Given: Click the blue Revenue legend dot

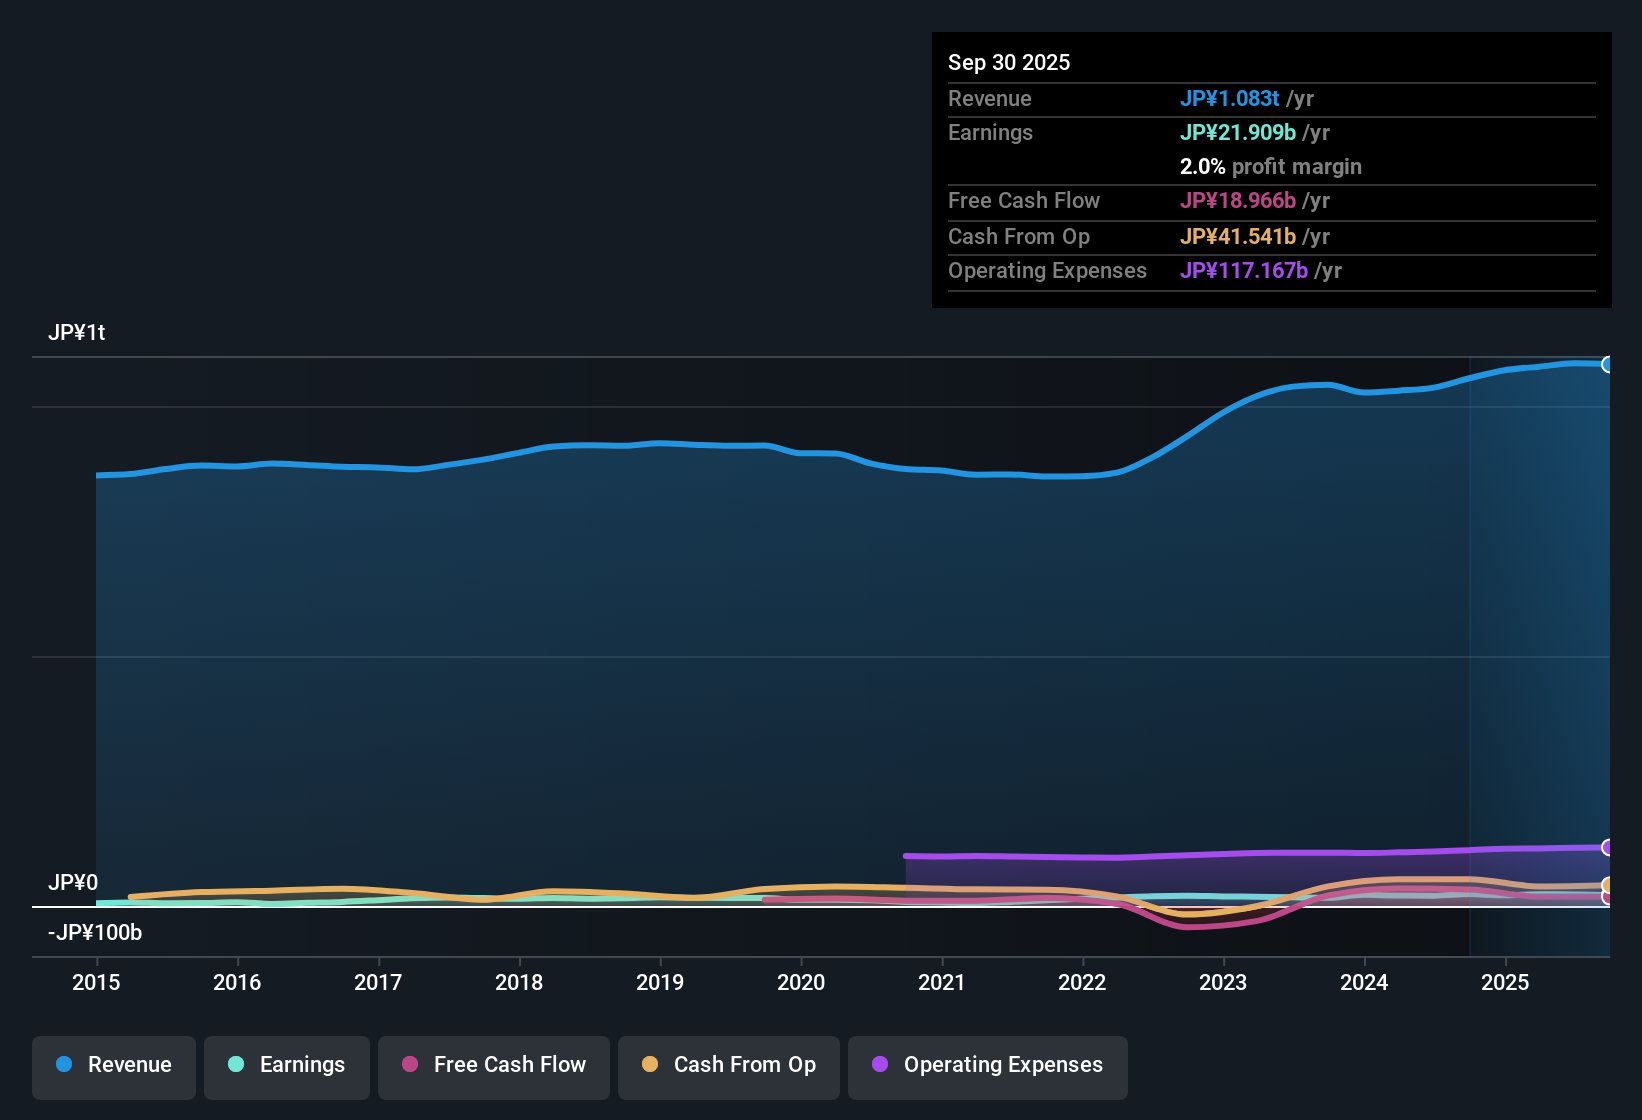Looking at the screenshot, I should pos(63,1065).
